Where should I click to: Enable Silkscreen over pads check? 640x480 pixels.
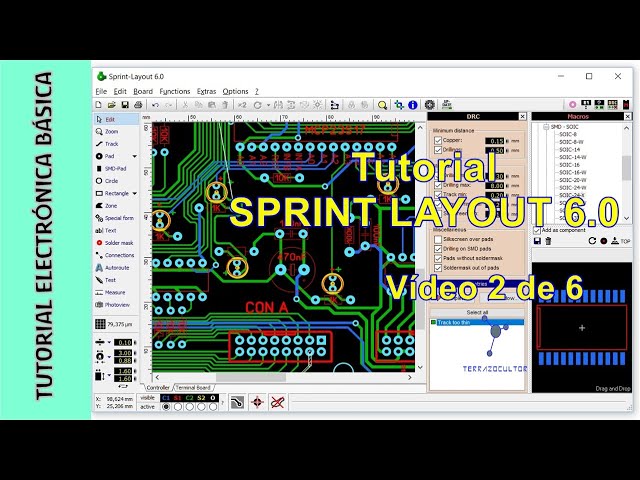(x=438, y=239)
